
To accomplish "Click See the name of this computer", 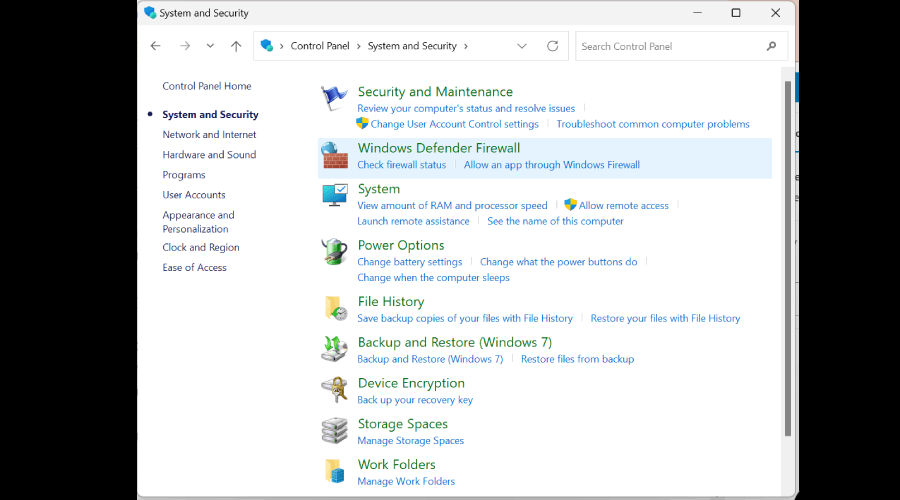I will (555, 221).
